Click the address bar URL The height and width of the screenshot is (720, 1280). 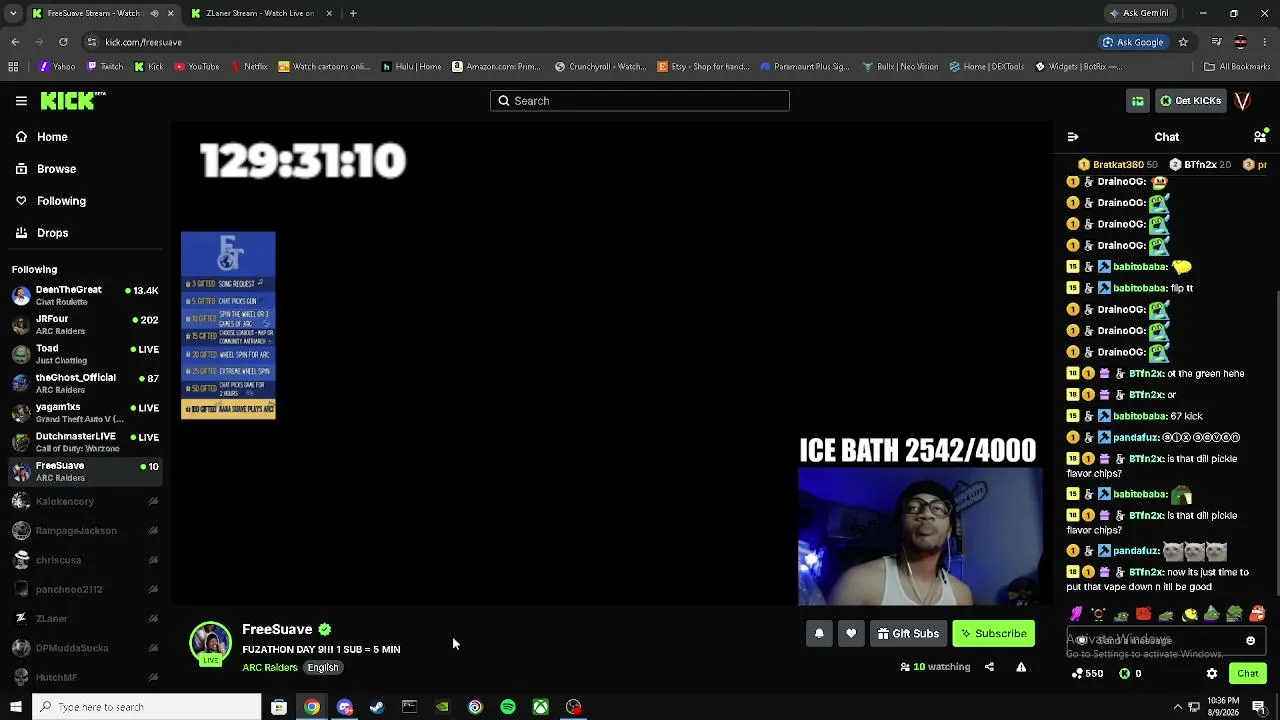coord(144,42)
